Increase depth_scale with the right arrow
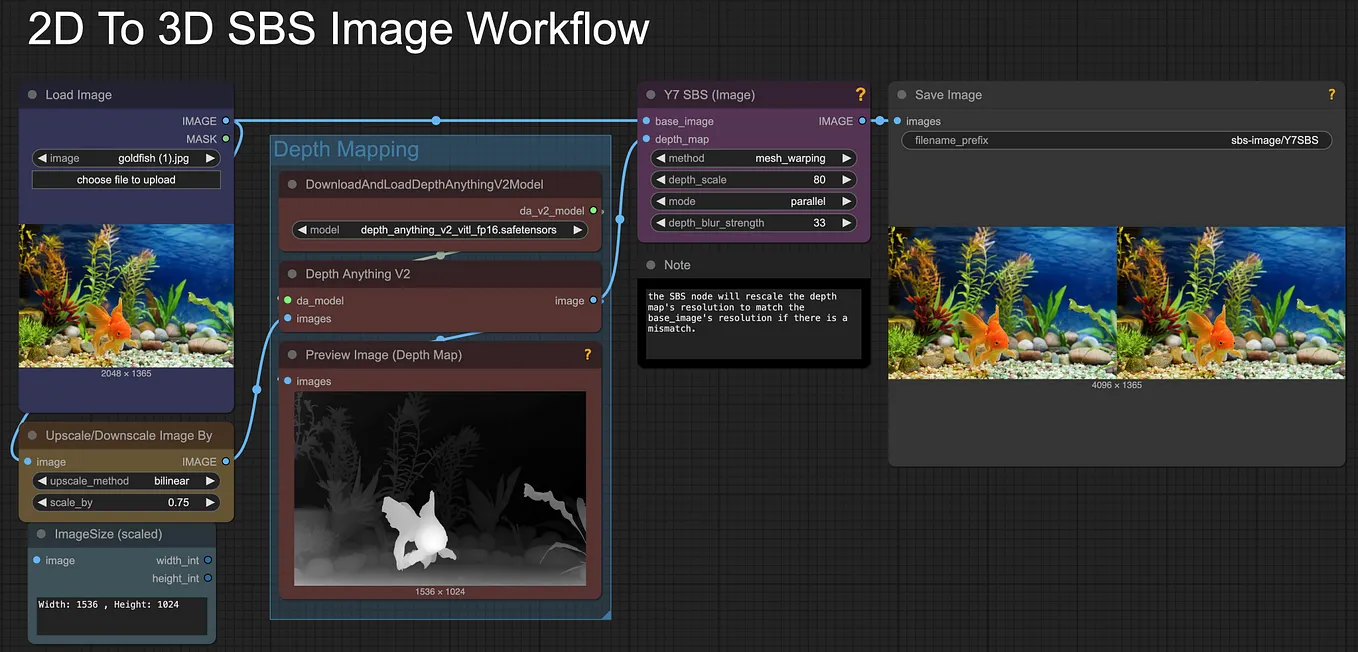This screenshot has height=652, width=1358. (x=847, y=180)
